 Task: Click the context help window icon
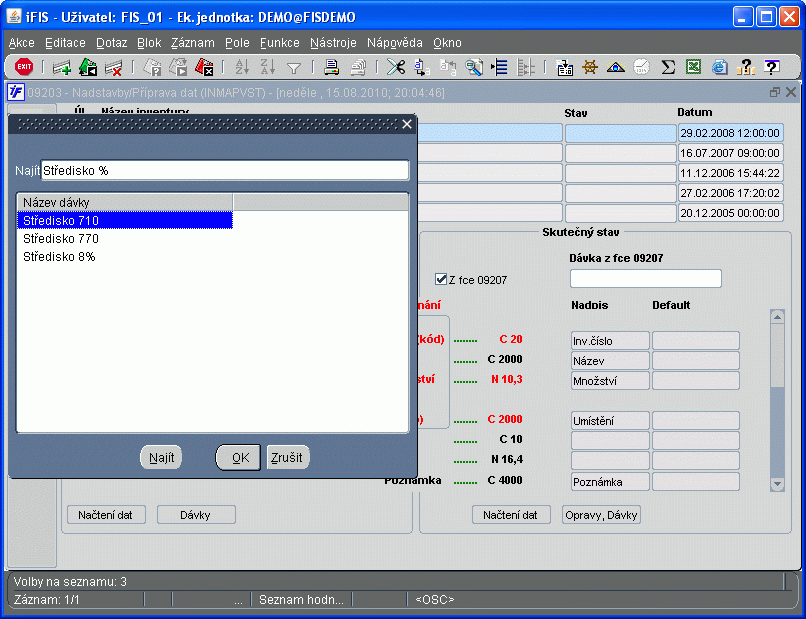[772, 67]
